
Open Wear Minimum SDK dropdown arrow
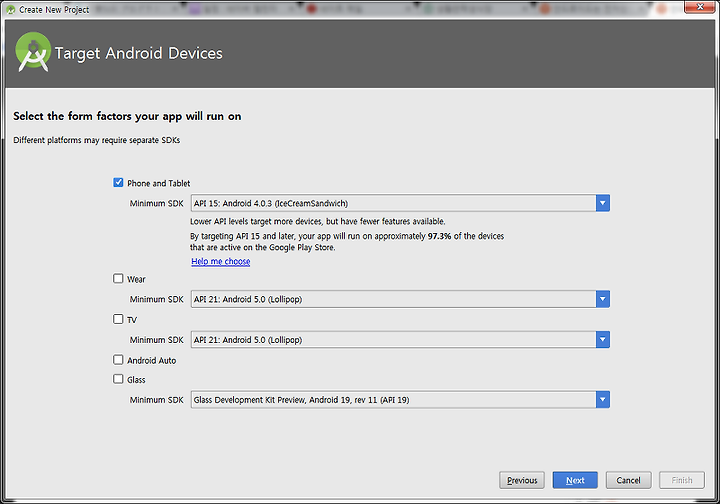coord(602,299)
